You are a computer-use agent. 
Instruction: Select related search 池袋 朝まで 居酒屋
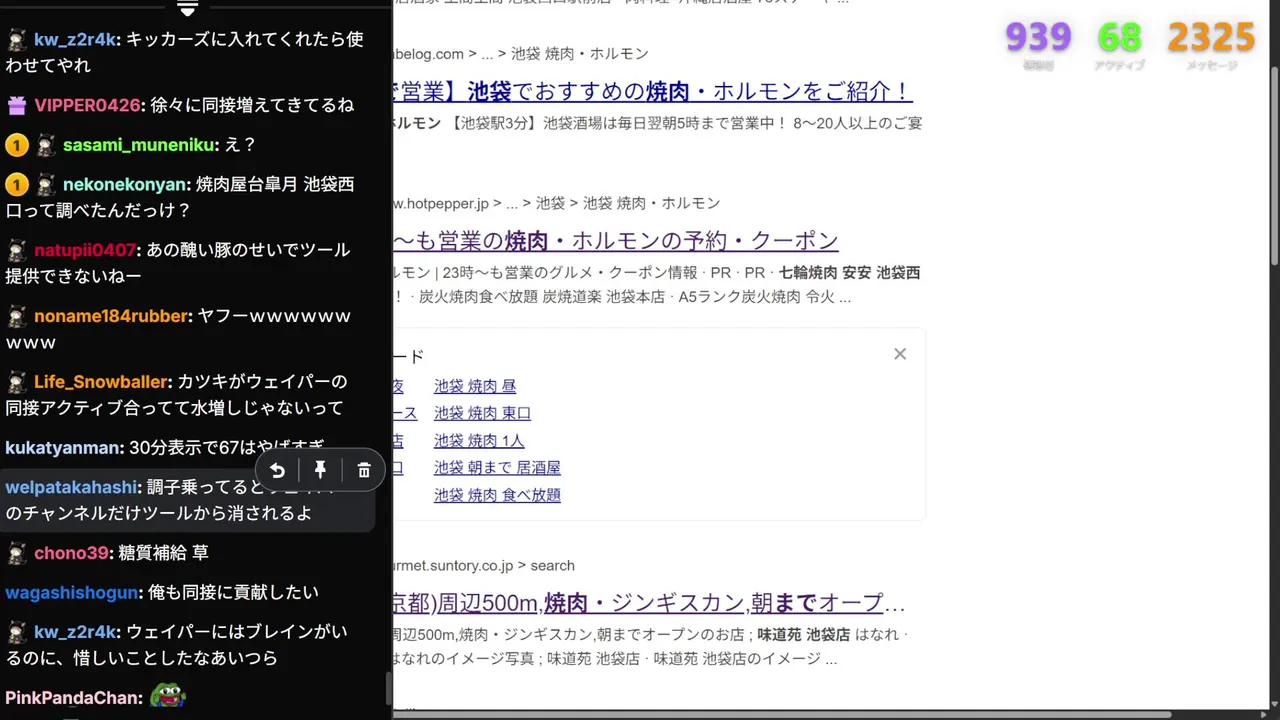coord(497,468)
